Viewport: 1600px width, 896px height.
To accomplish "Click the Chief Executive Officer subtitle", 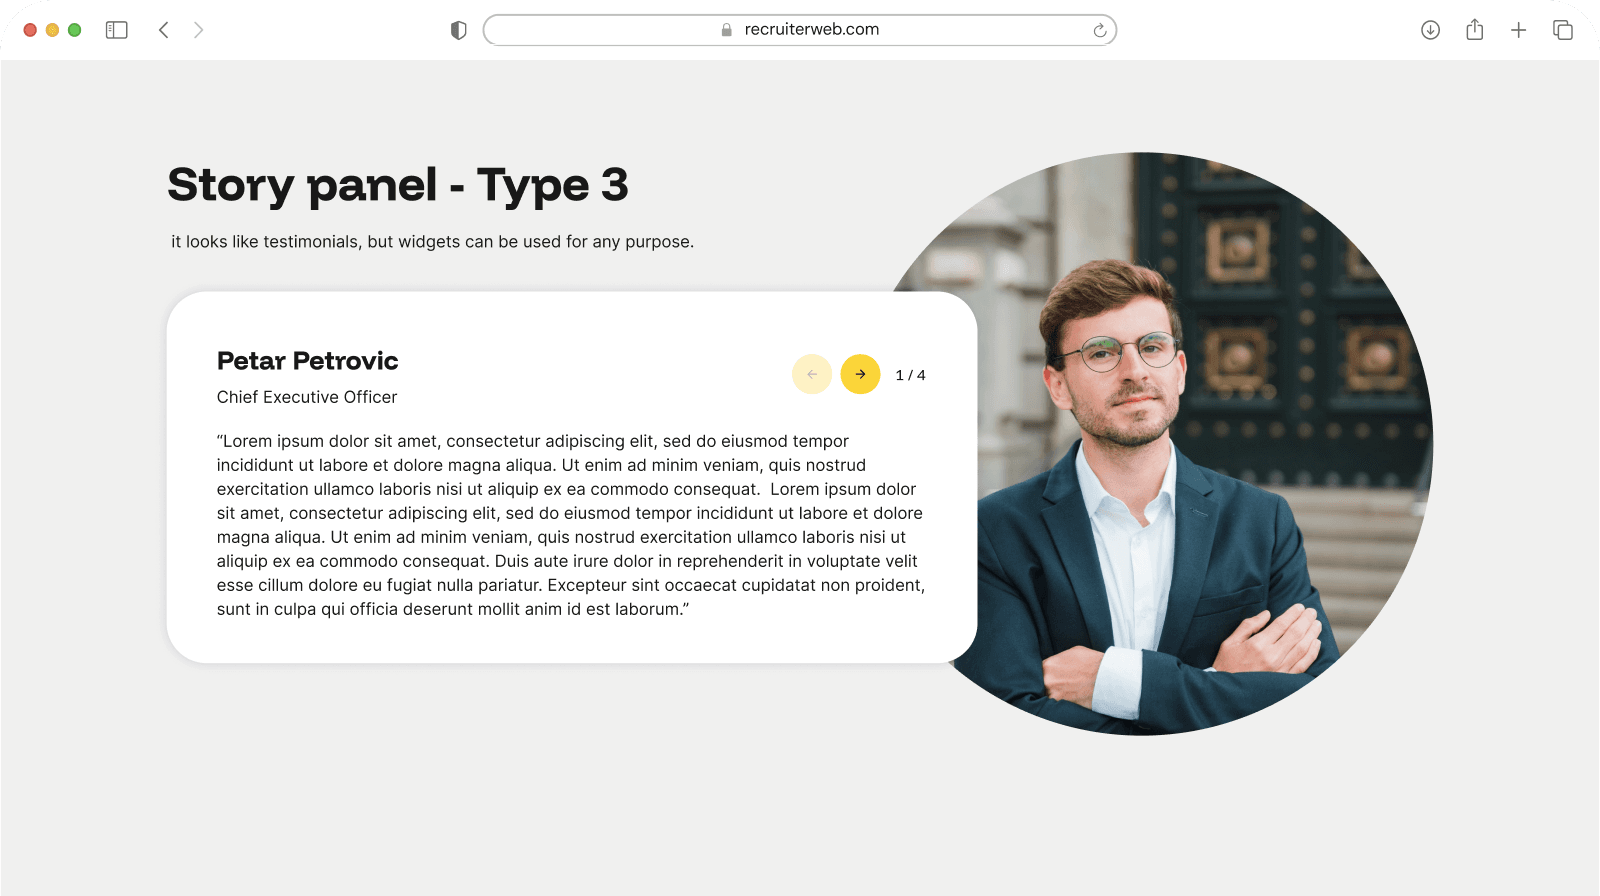I will coord(307,397).
